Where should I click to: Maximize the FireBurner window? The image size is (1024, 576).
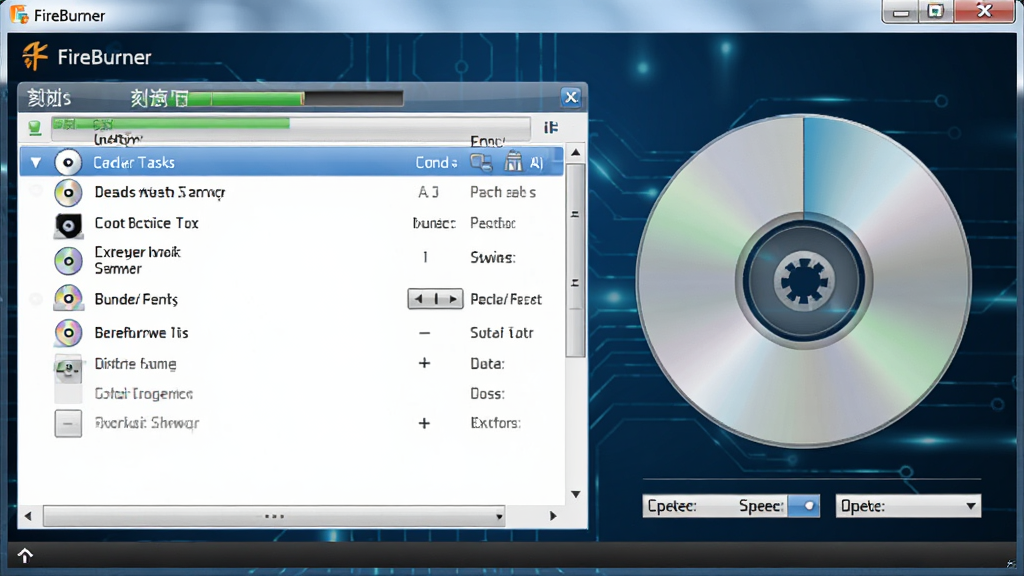[x=936, y=12]
